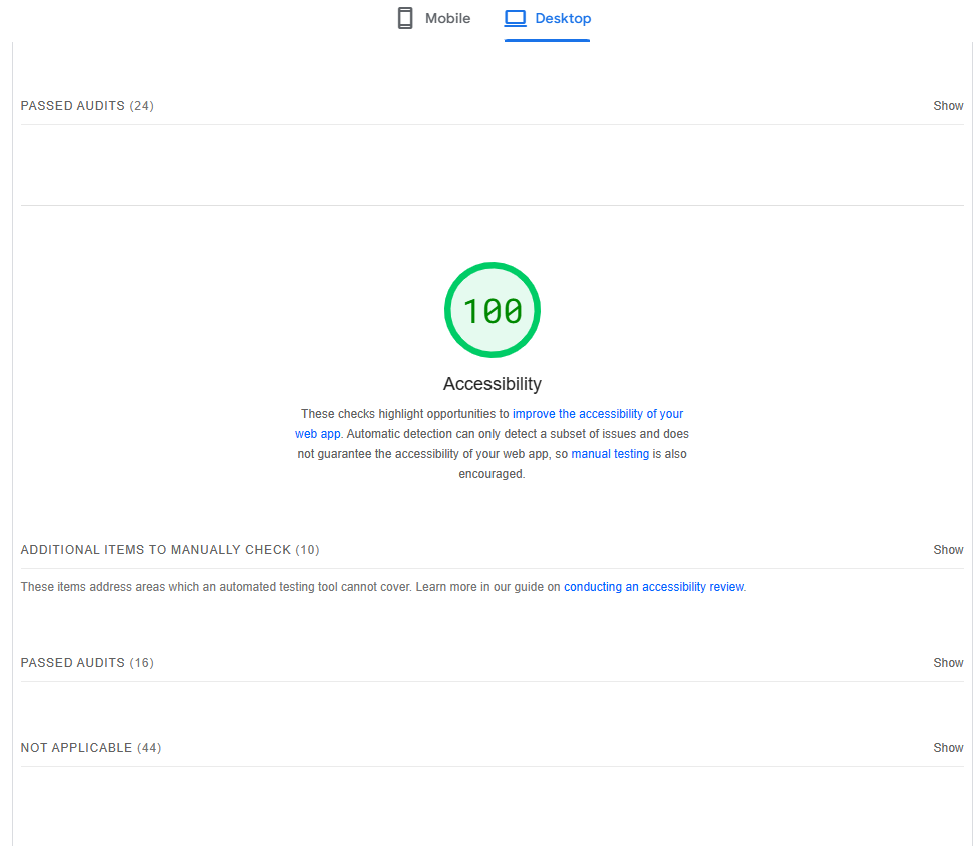
Task: Click the green 100 Accessibility score gauge
Action: pos(492,310)
